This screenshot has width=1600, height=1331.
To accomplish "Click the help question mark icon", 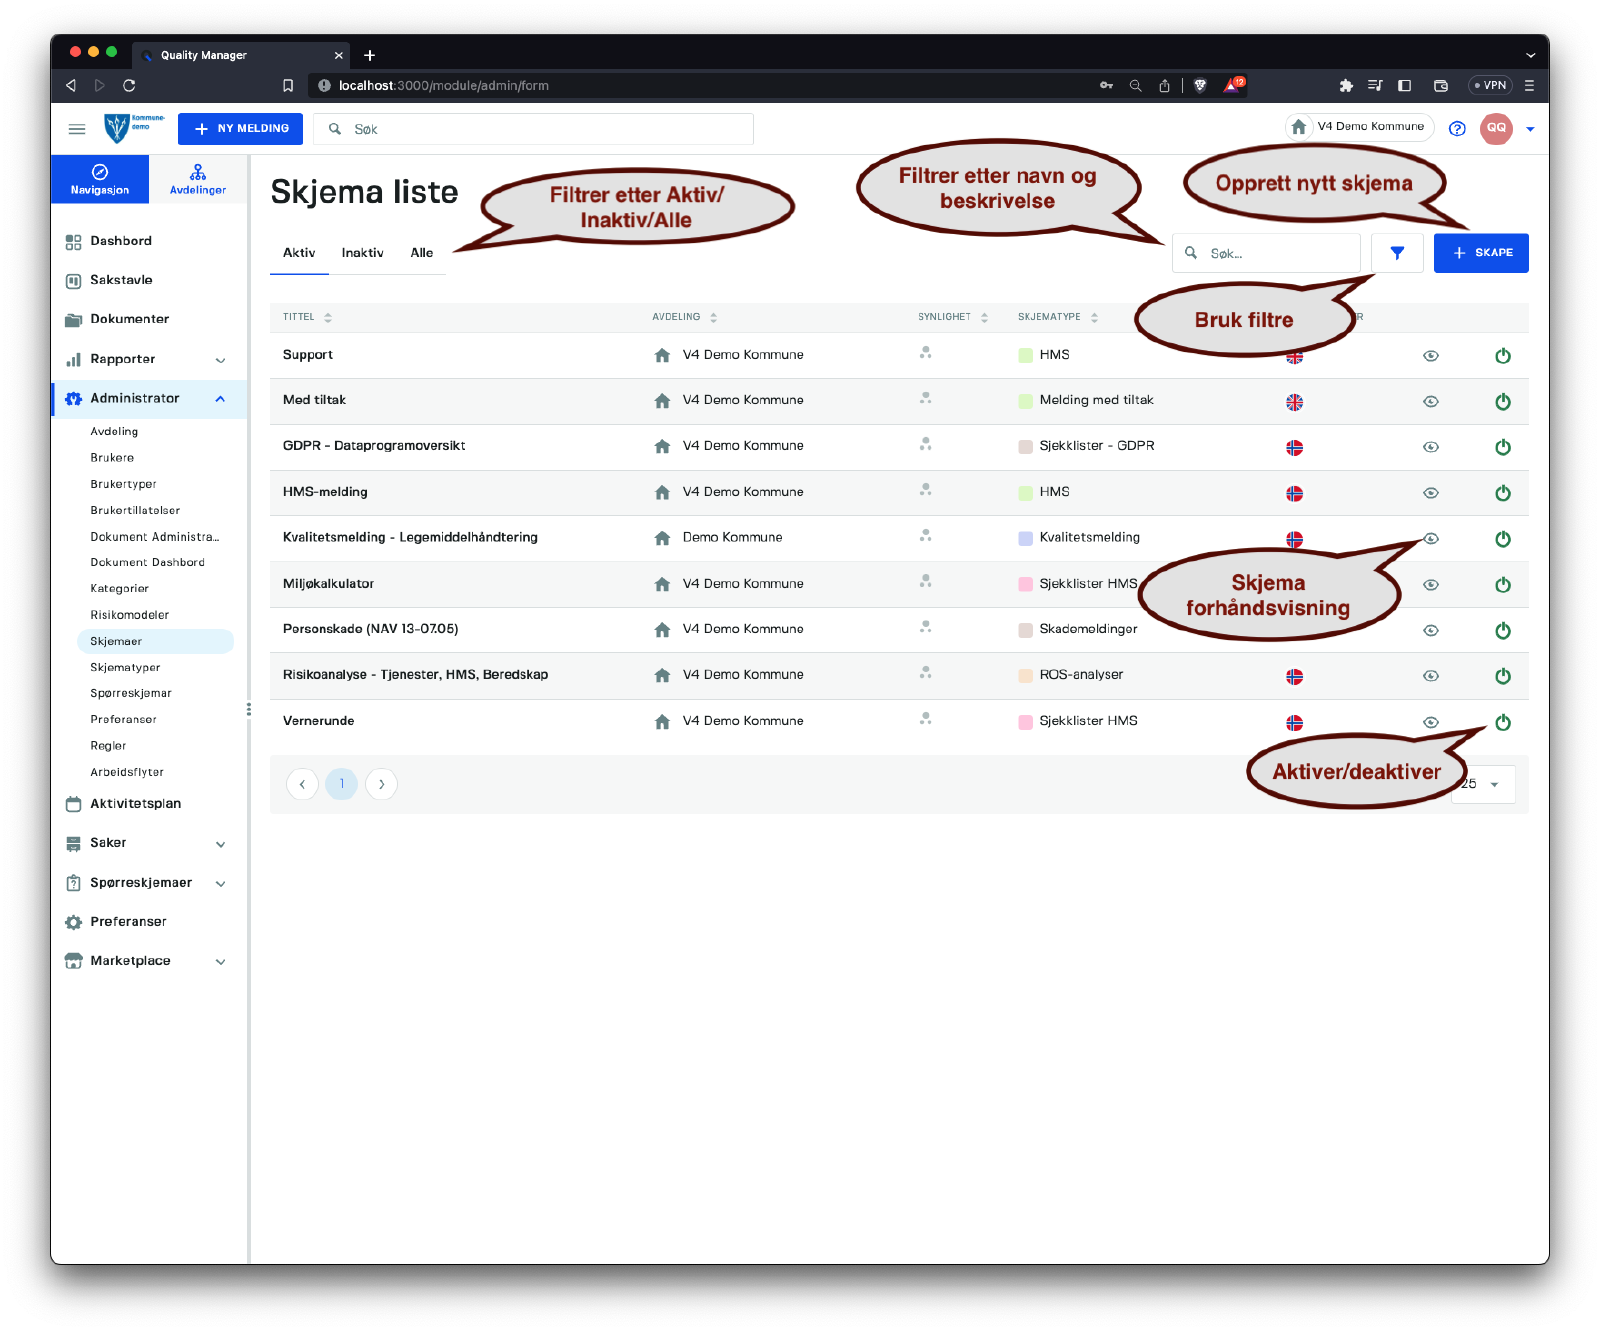I will [x=1457, y=129].
